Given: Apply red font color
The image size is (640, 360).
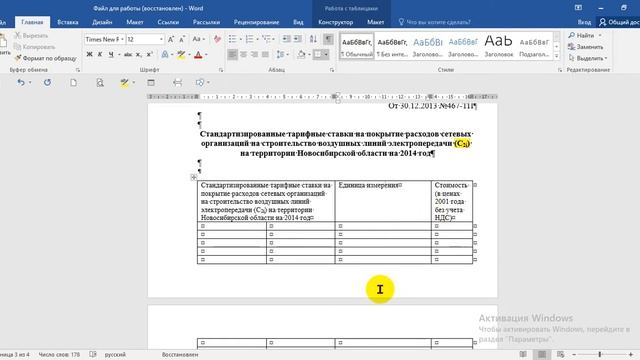Looking at the screenshot, I should tap(198, 54).
